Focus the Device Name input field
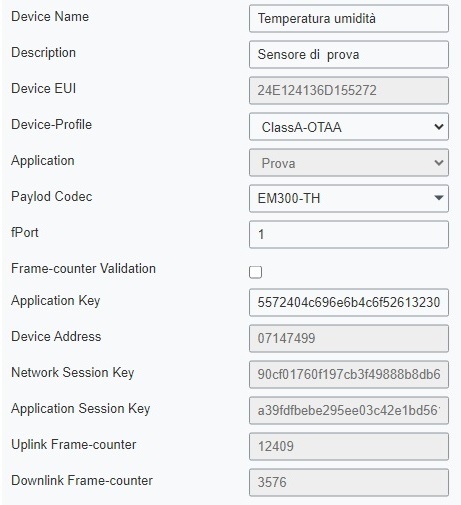461x505 pixels. tap(349, 18)
